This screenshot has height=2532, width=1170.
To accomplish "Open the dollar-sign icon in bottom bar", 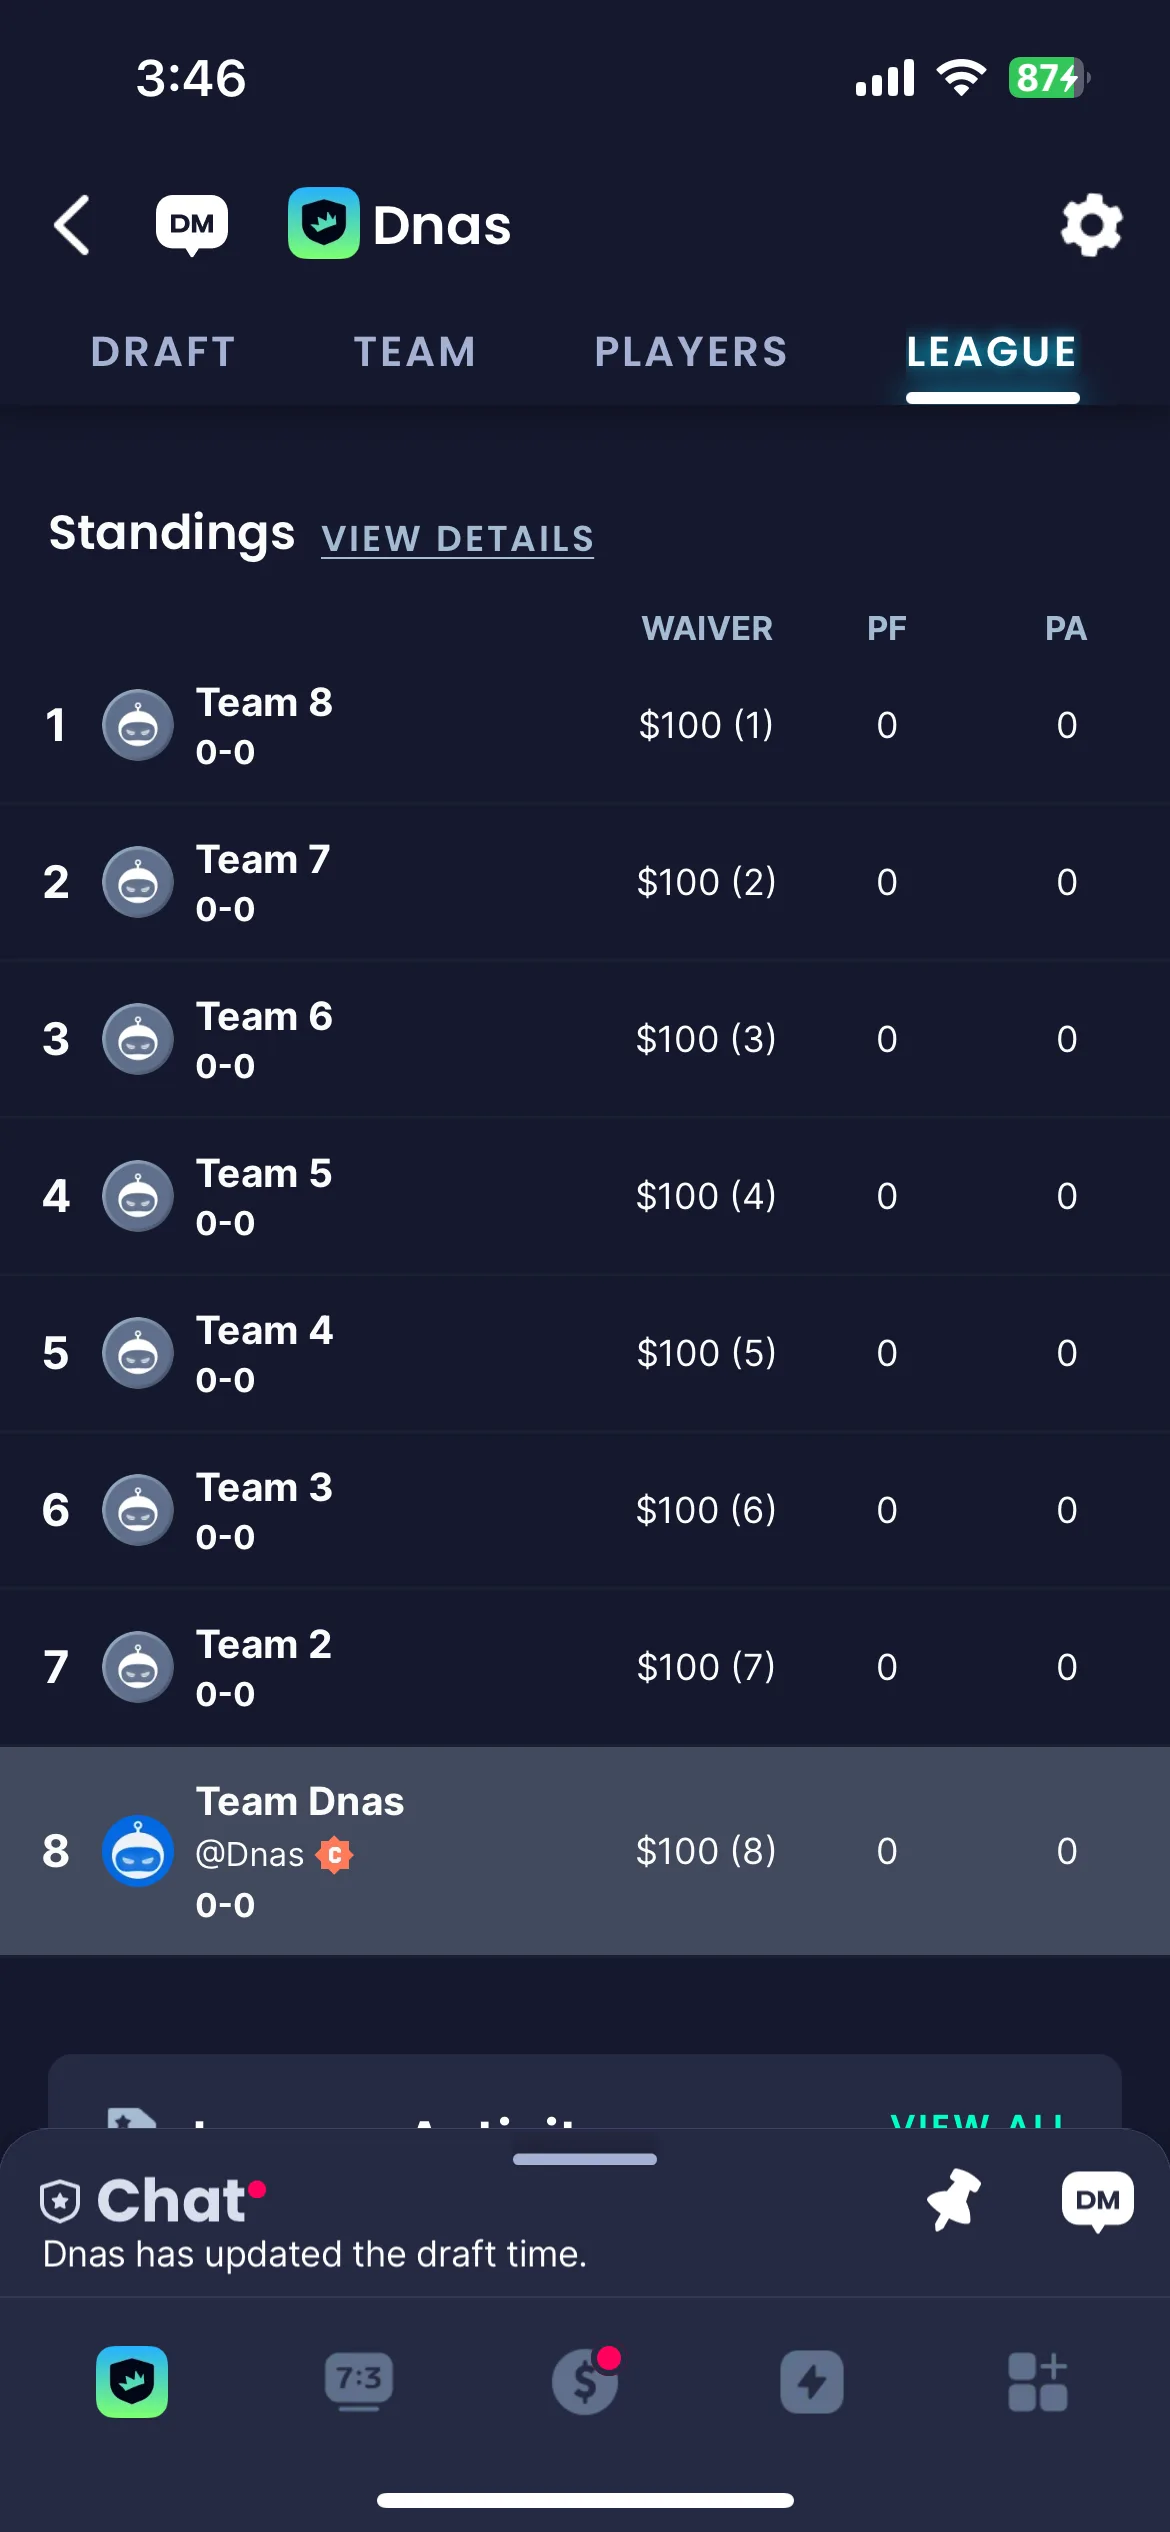I will click(585, 2381).
